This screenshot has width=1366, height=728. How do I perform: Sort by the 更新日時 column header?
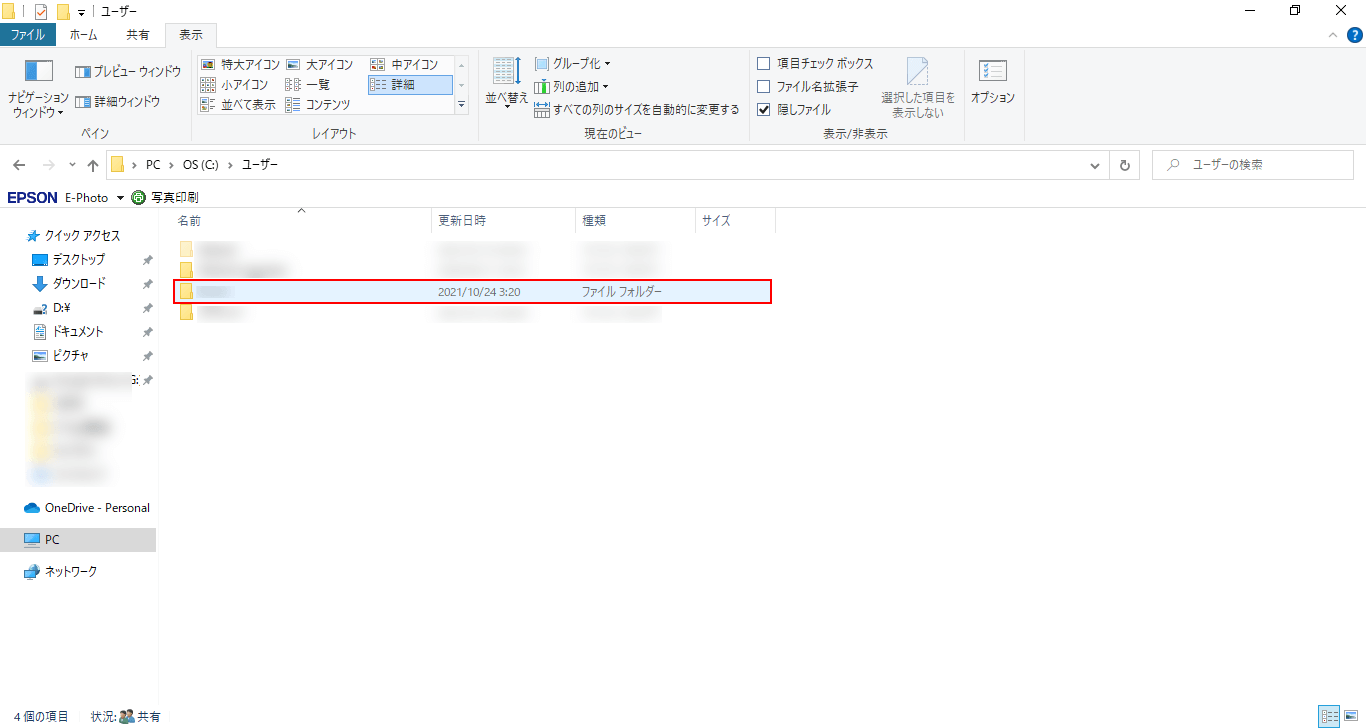point(504,221)
